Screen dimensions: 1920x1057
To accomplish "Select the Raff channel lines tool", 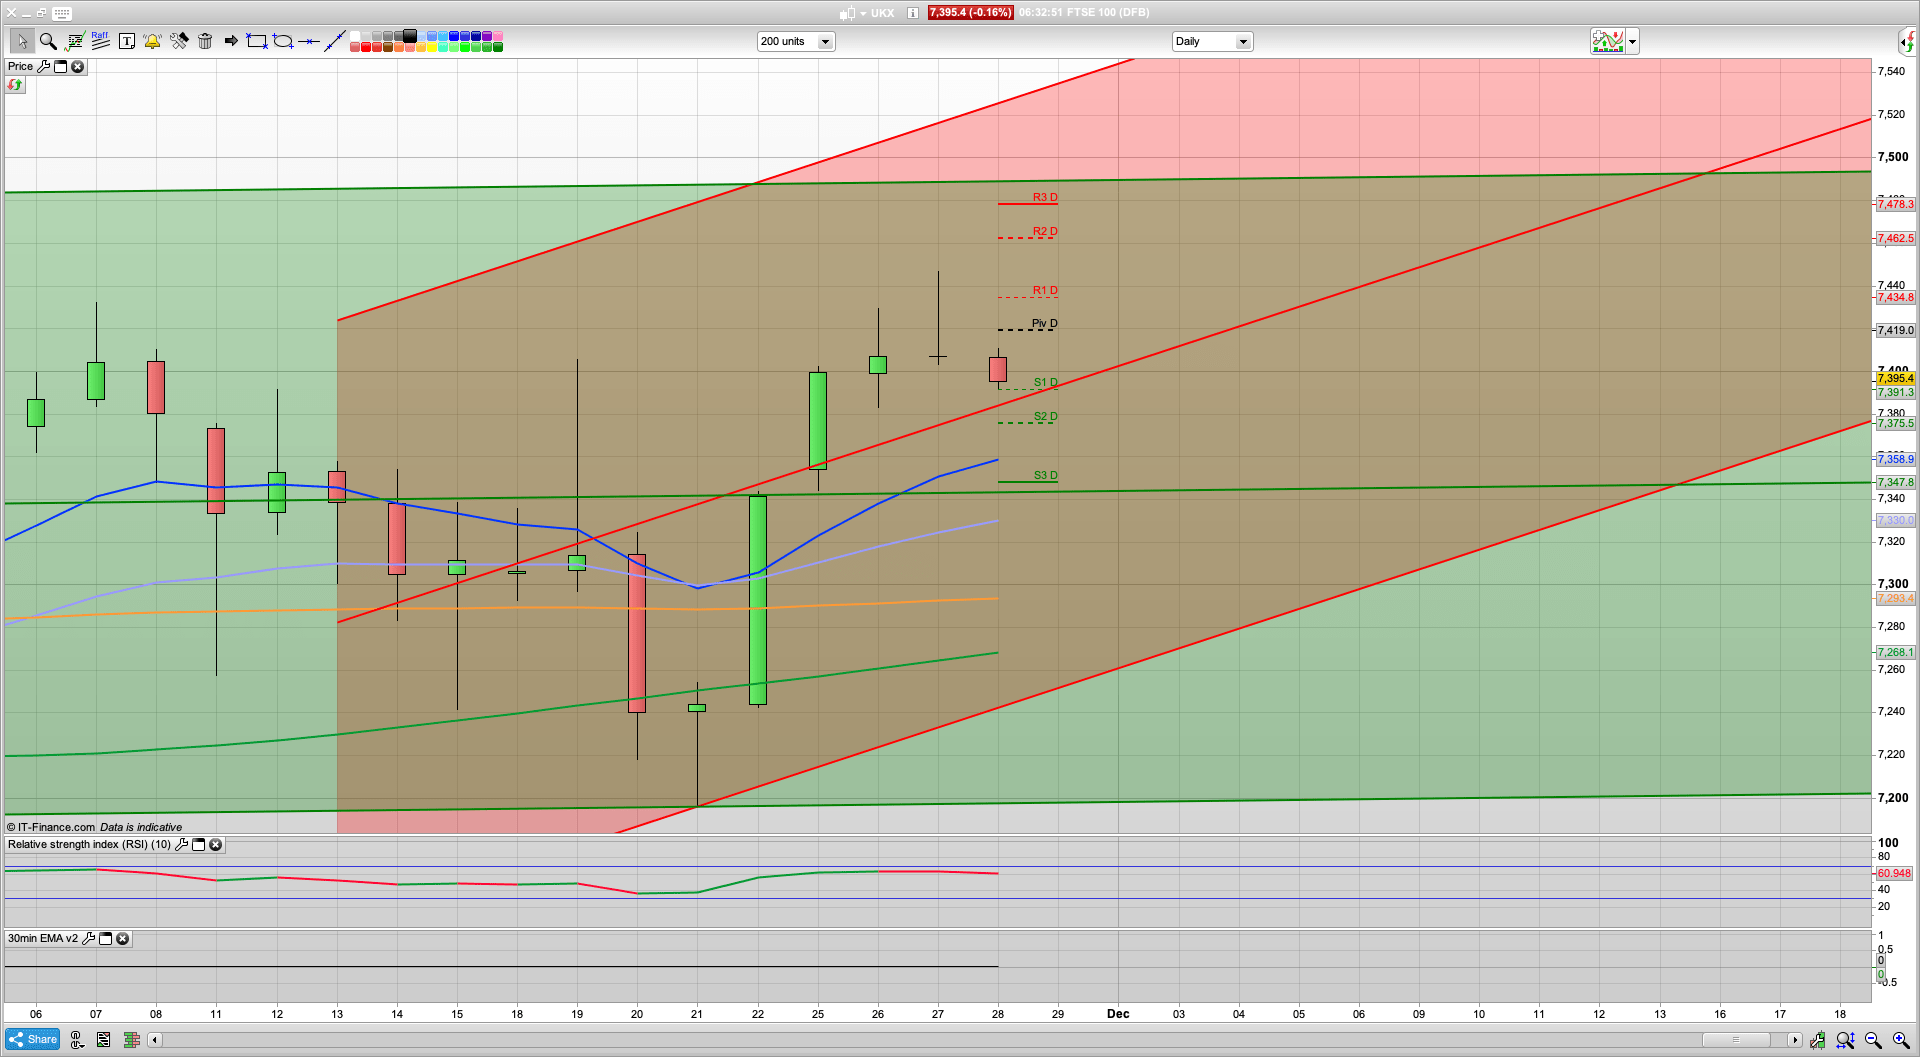I will pos(100,41).
